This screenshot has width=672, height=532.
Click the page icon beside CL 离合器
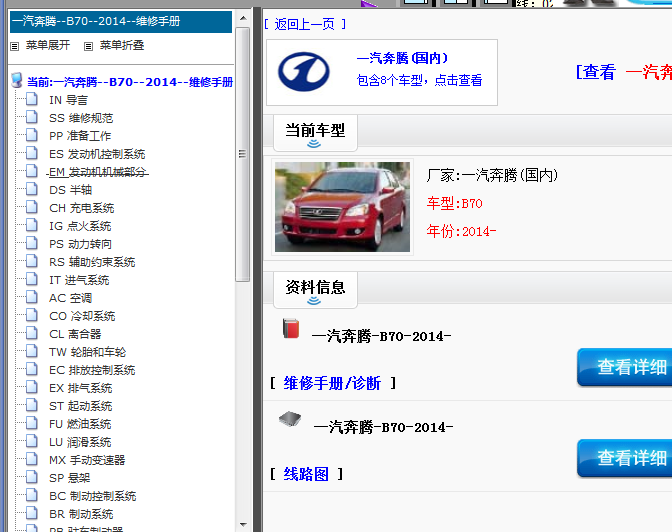tap(32, 333)
